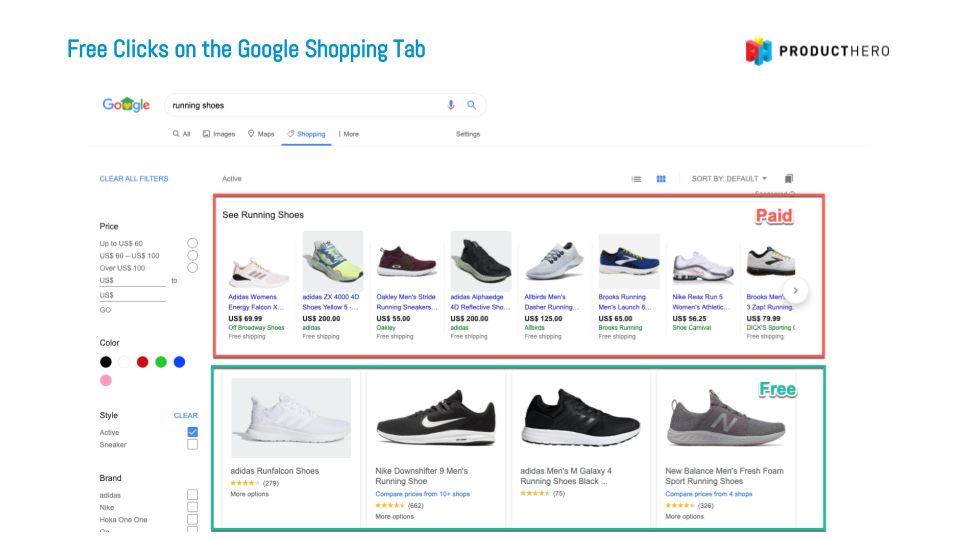Expand More options under Nike Downshifter

394,517
